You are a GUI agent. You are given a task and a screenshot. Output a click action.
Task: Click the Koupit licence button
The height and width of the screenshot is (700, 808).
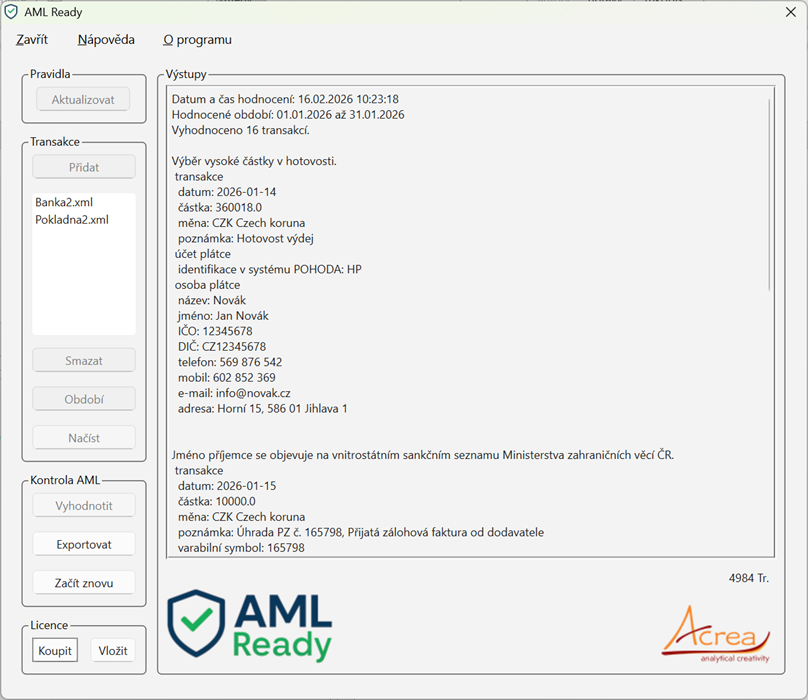pos(55,650)
